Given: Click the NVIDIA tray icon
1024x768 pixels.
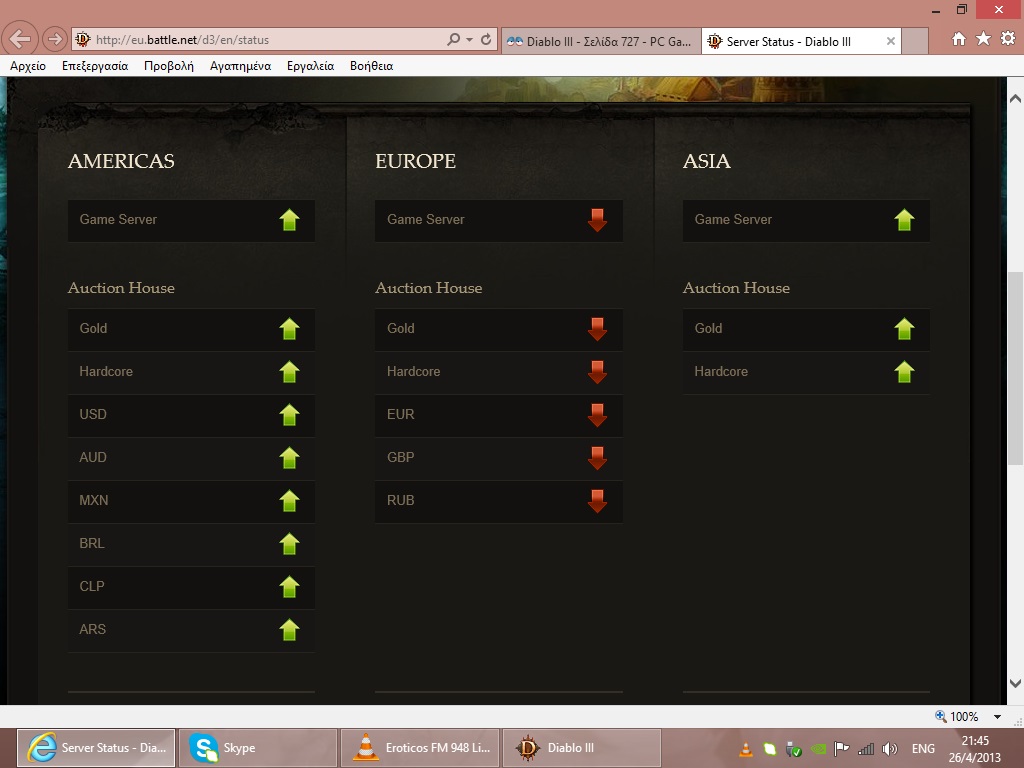Looking at the screenshot, I should [818, 749].
